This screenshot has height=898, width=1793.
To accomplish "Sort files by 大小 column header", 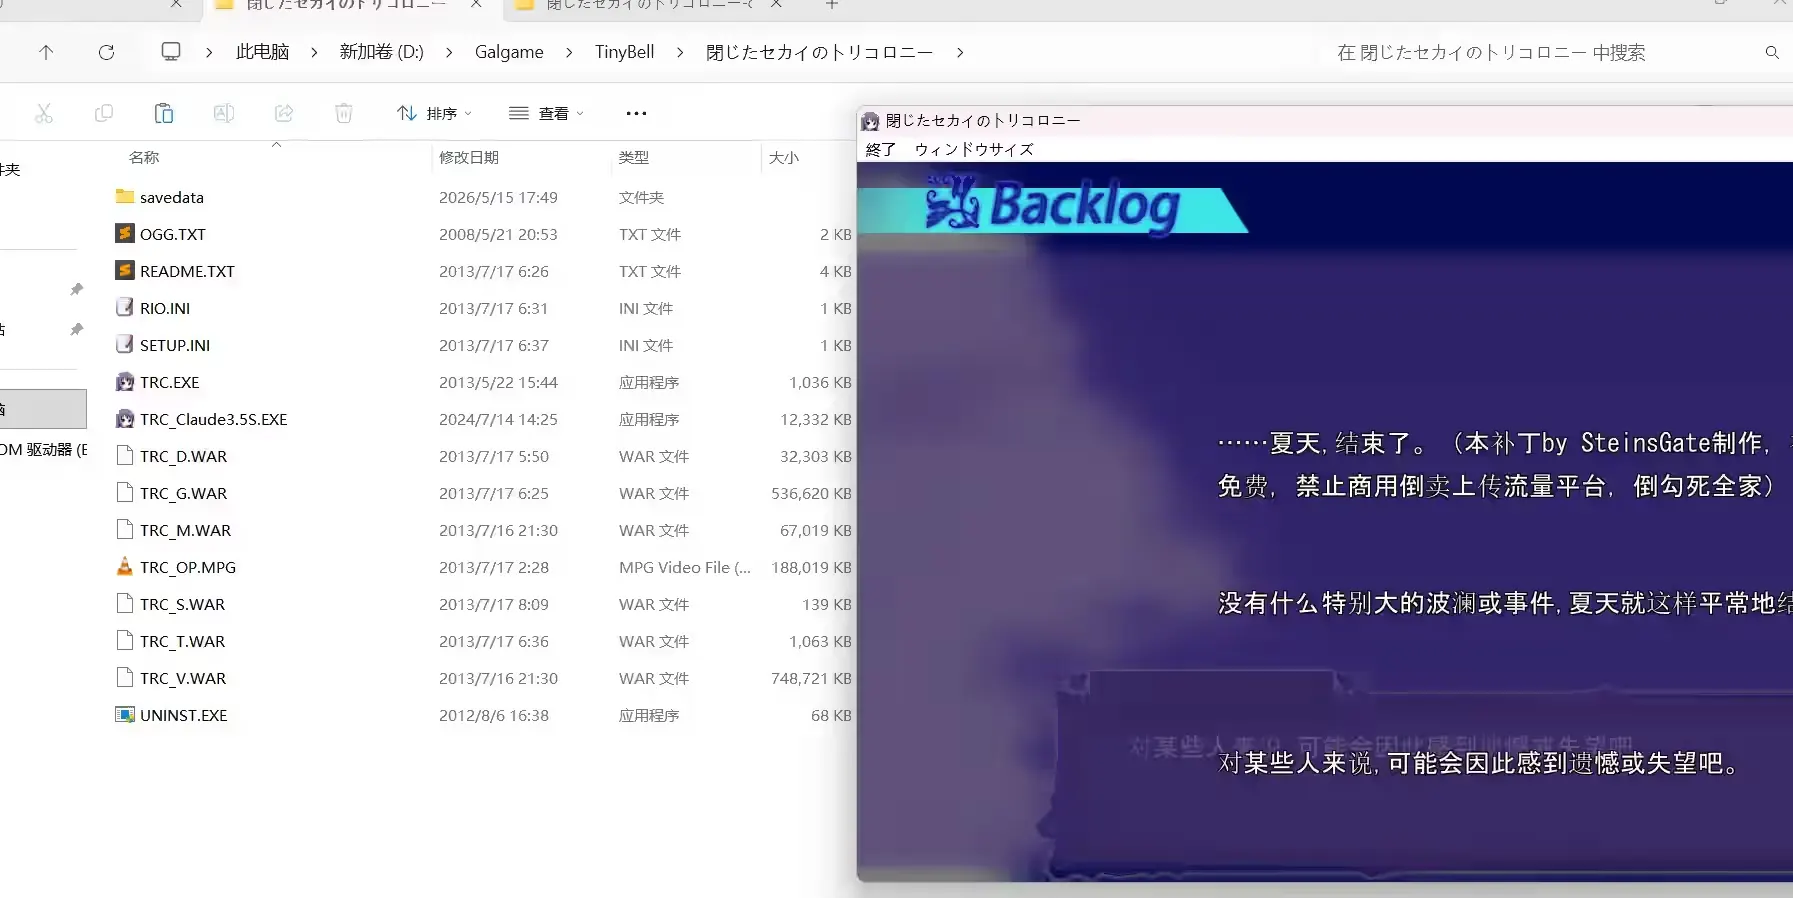I will coord(784,157).
